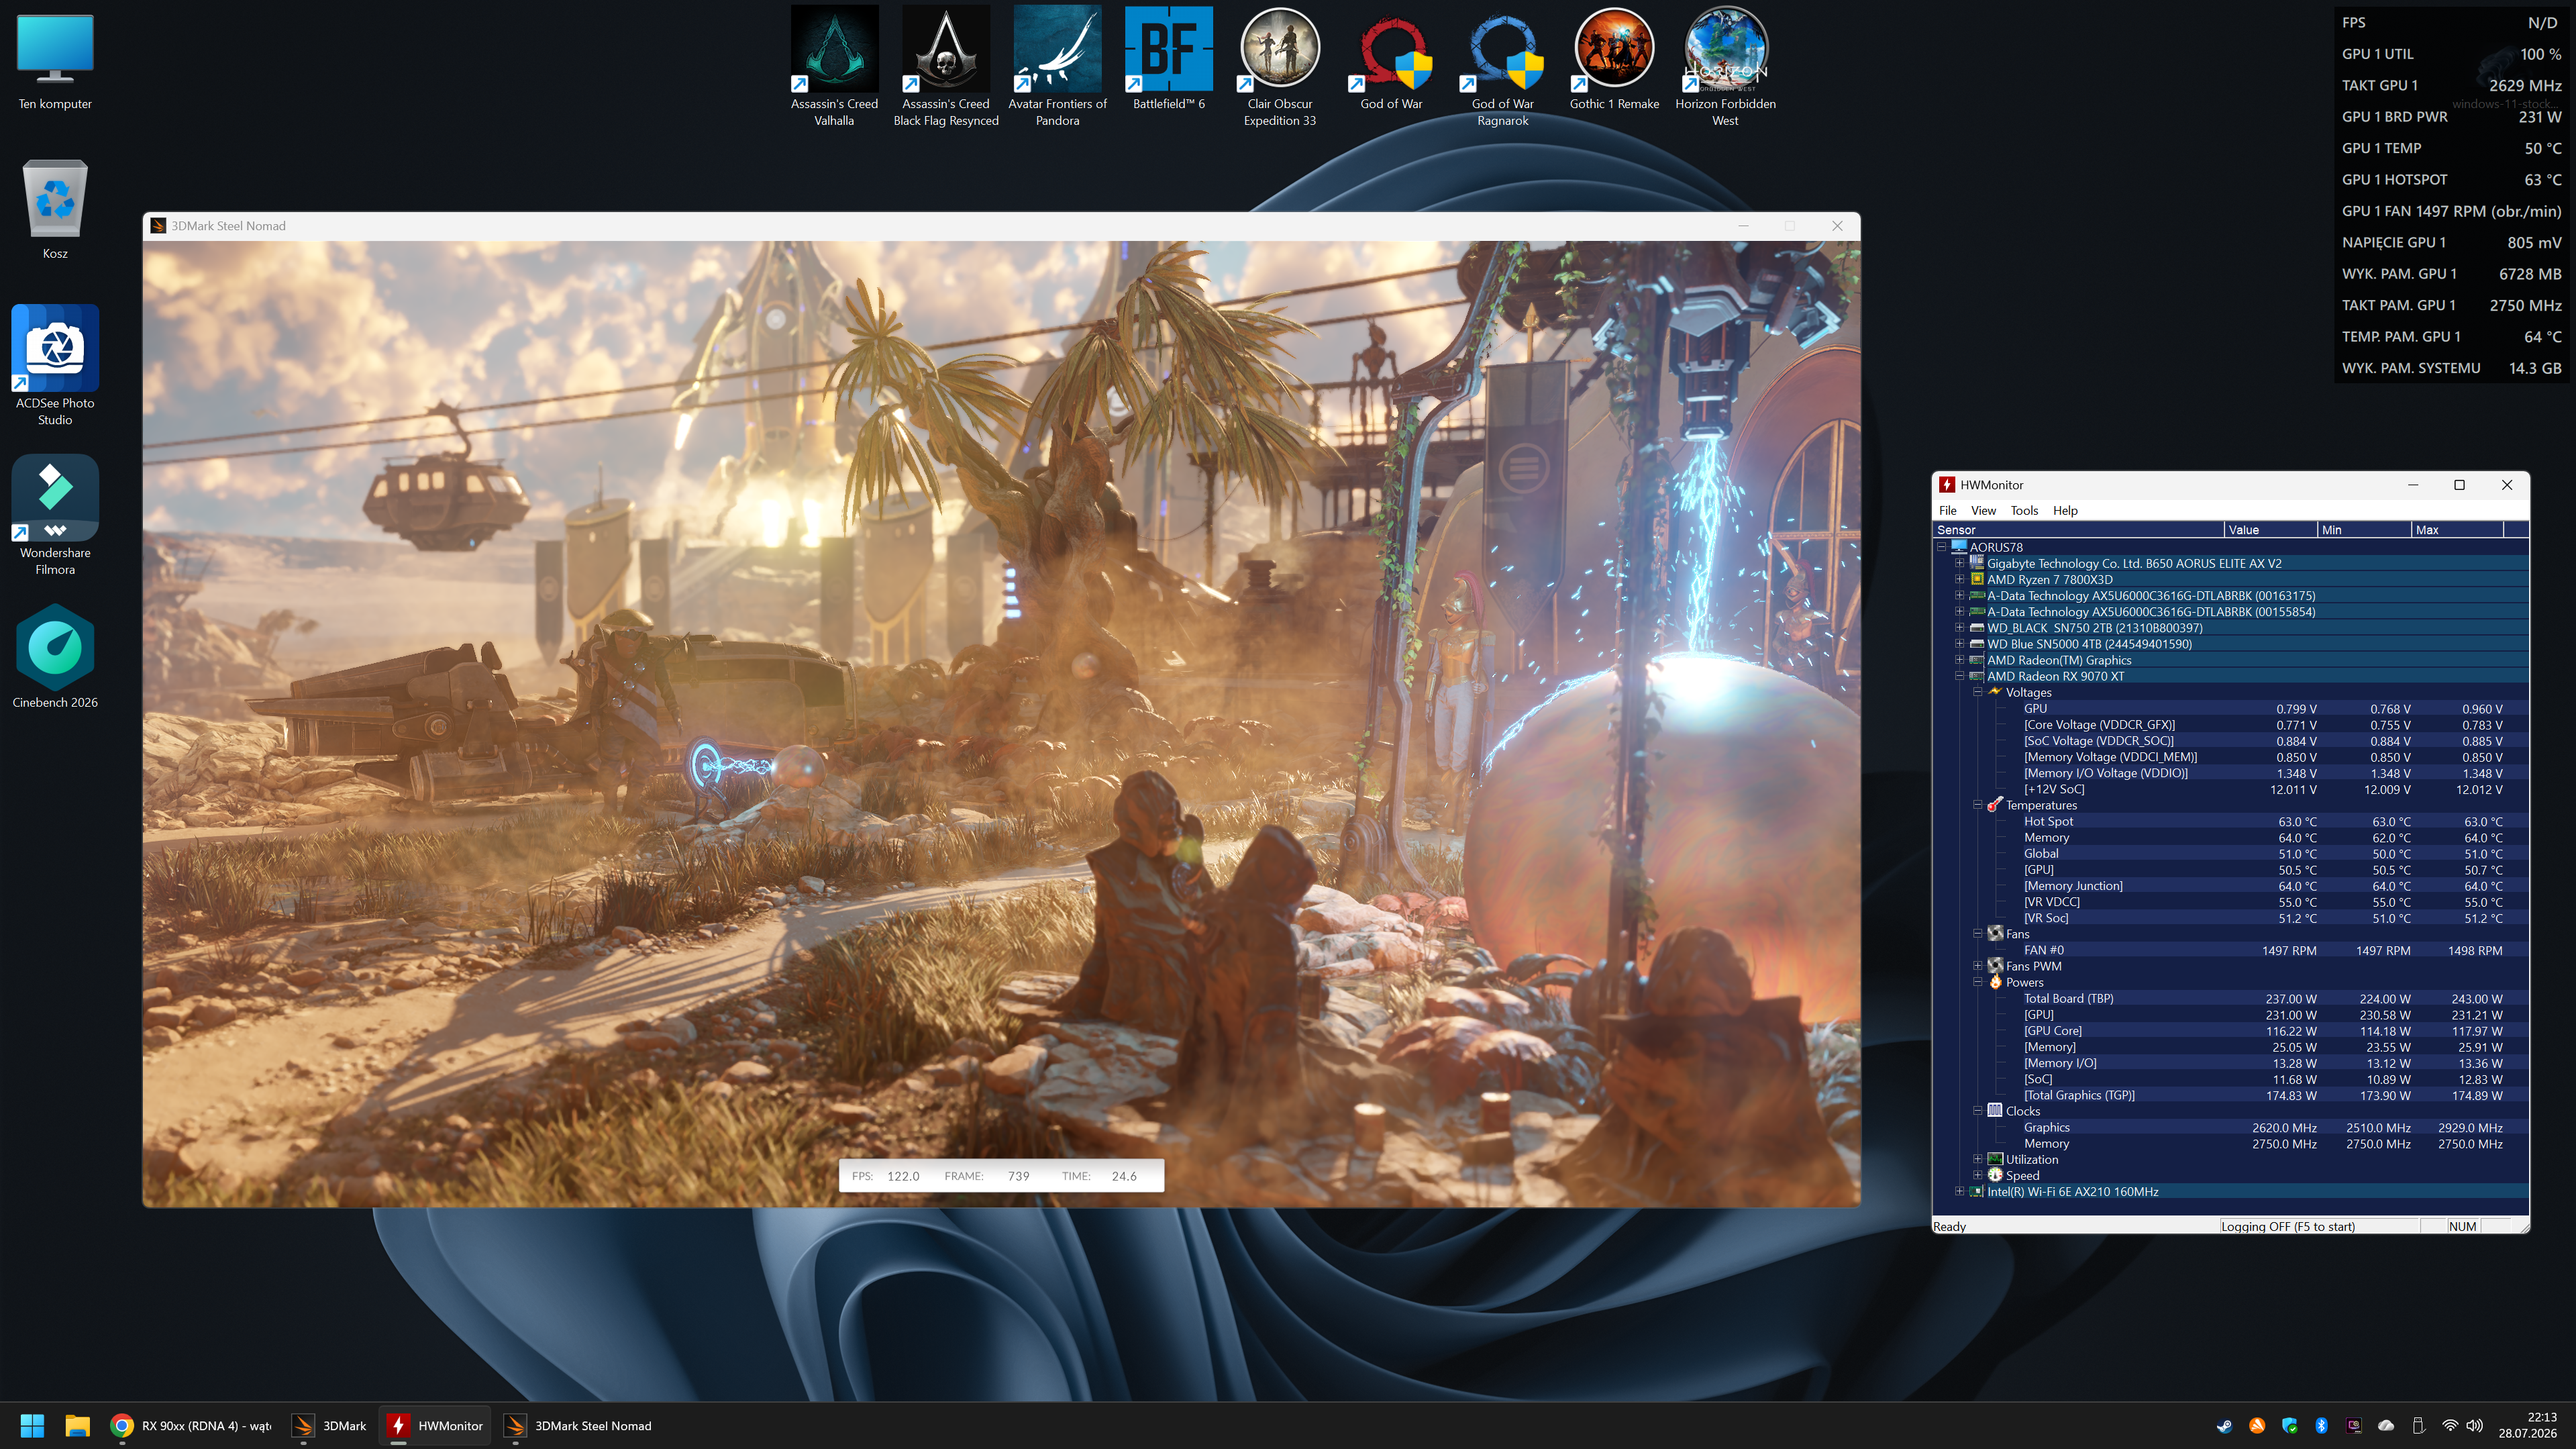Click the Max column header
The height and width of the screenshot is (1449, 2576).
click(x=2456, y=530)
